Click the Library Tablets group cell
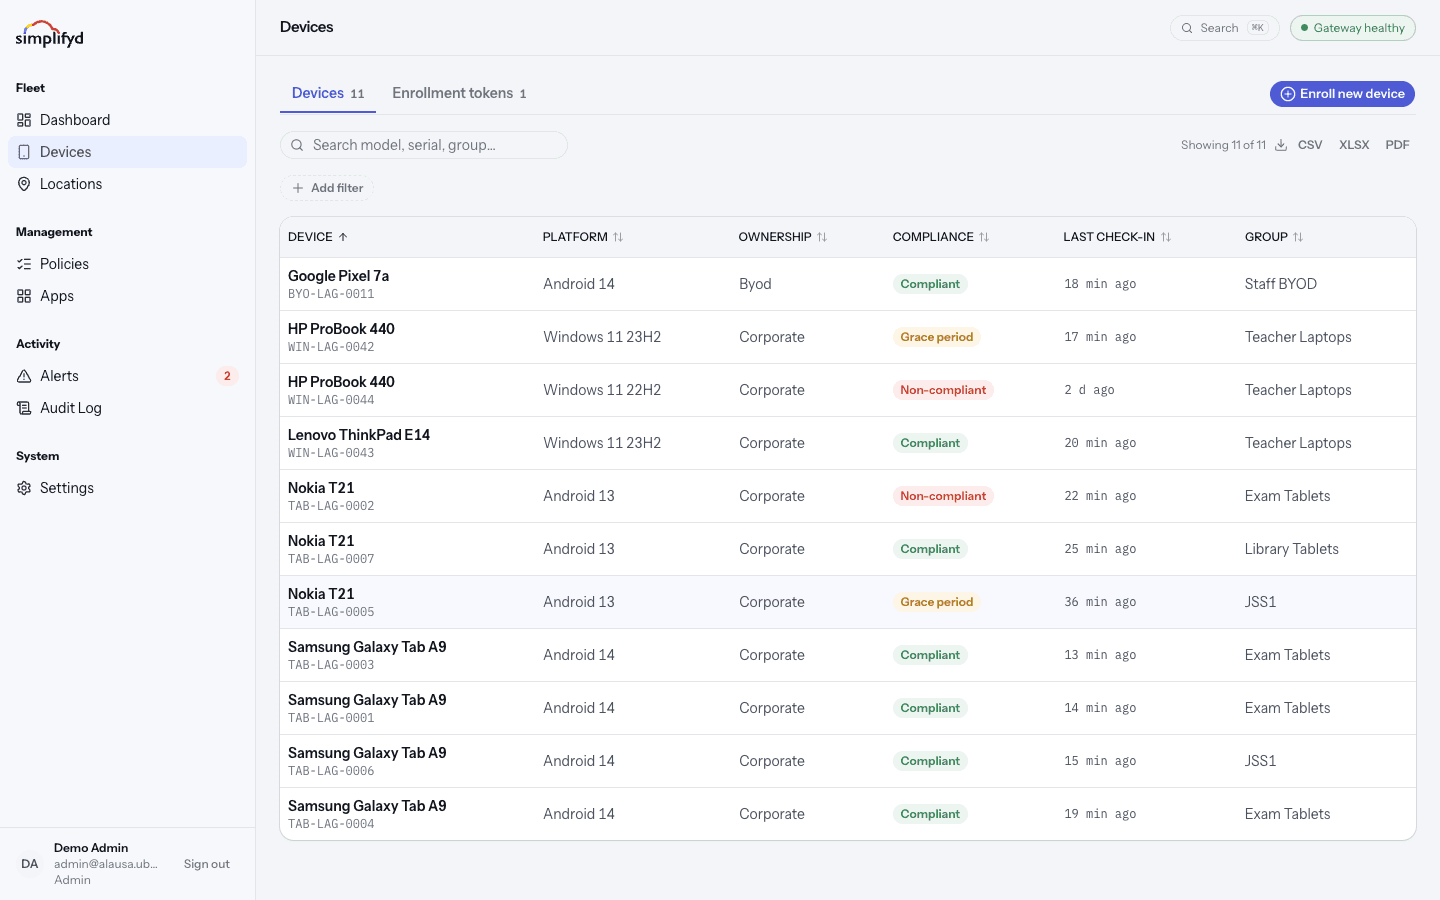1440x900 pixels. [1292, 549]
